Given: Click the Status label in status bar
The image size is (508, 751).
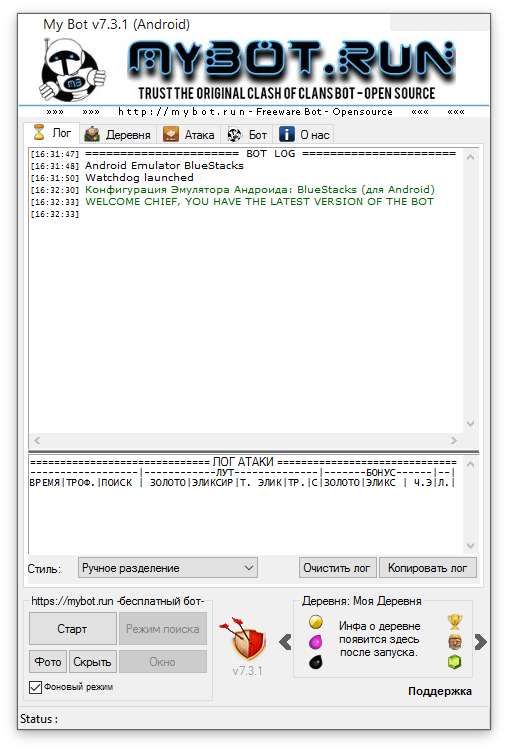Looking at the screenshot, I should click(39, 719).
